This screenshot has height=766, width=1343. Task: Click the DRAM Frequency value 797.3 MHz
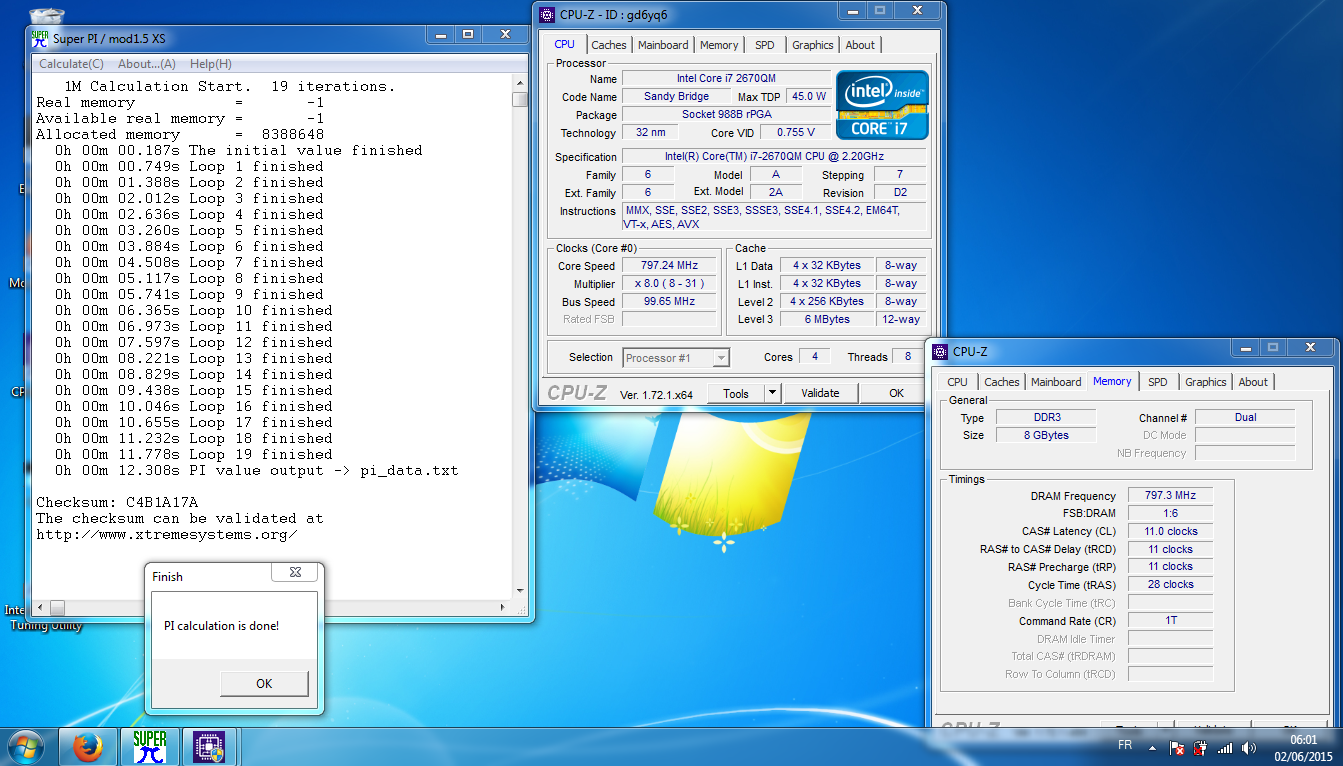coord(1170,495)
